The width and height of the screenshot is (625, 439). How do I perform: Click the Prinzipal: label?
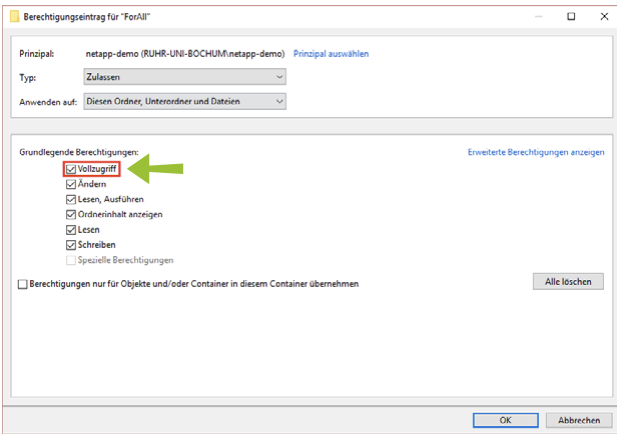tap(37, 54)
